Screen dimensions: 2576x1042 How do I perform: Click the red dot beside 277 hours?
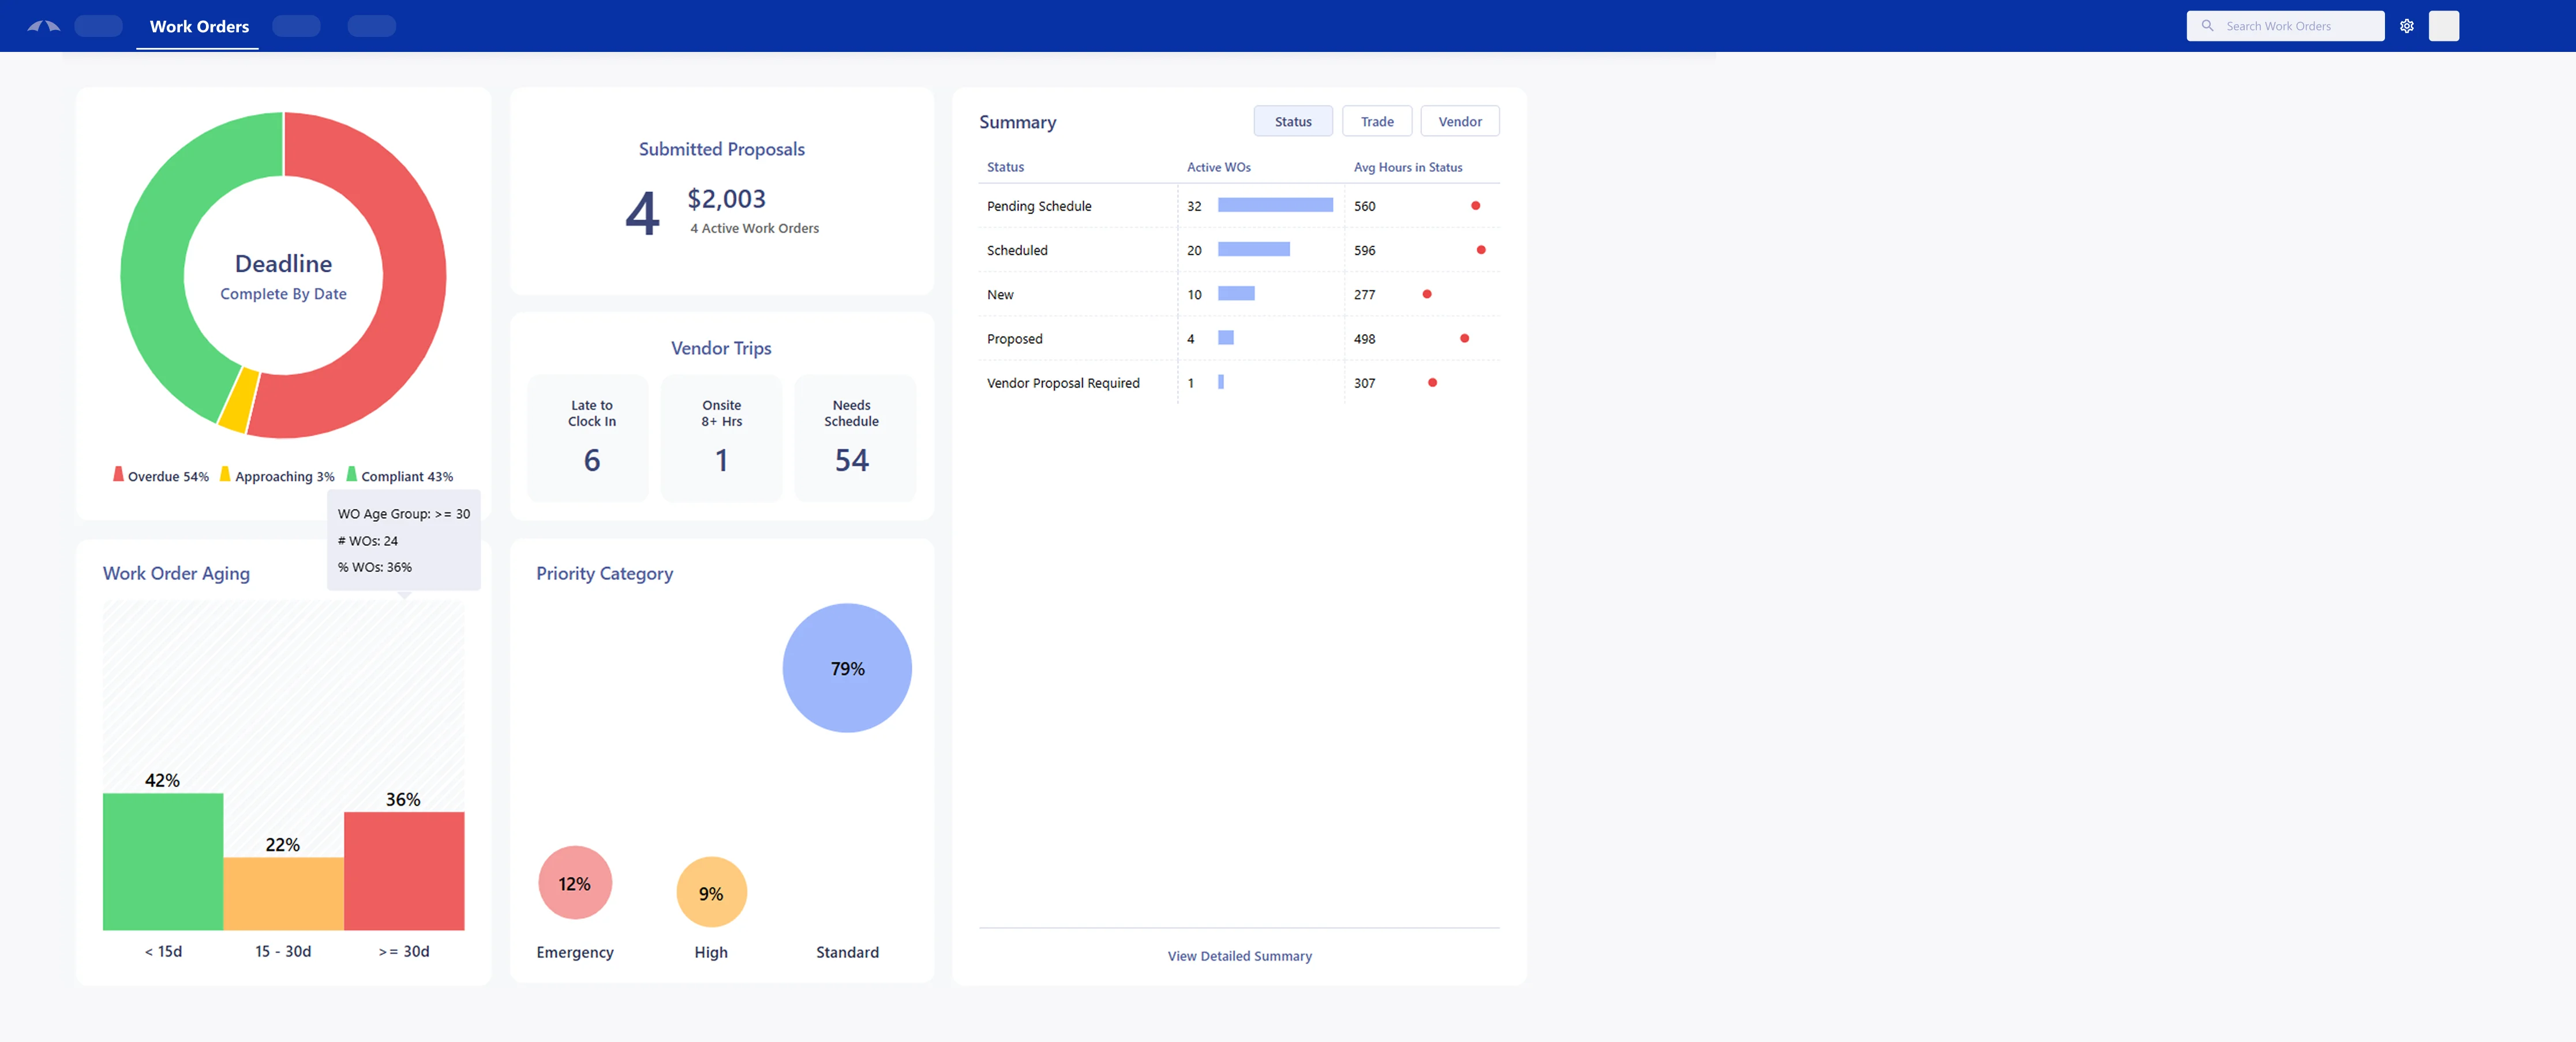(x=1427, y=294)
